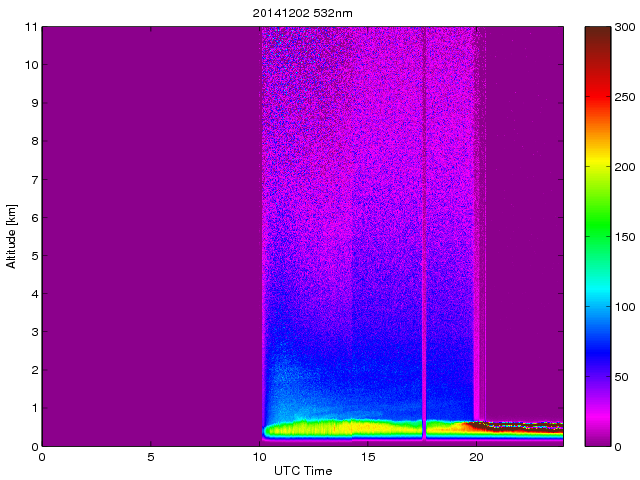Click the y-axis tick label "3"

pyautogui.click(x=35, y=332)
